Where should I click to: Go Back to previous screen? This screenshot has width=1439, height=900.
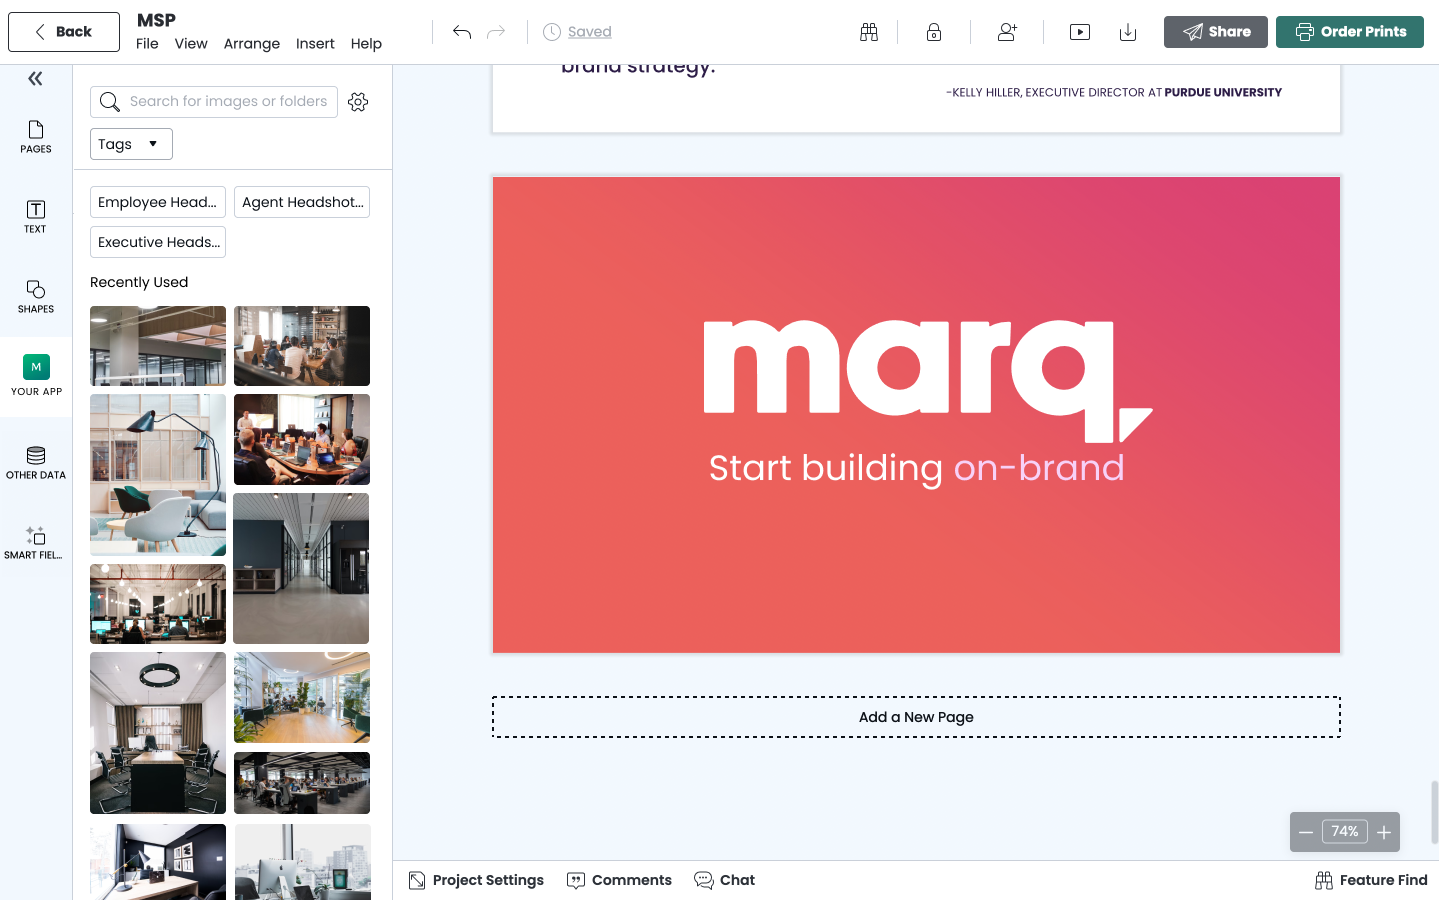(64, 32)
